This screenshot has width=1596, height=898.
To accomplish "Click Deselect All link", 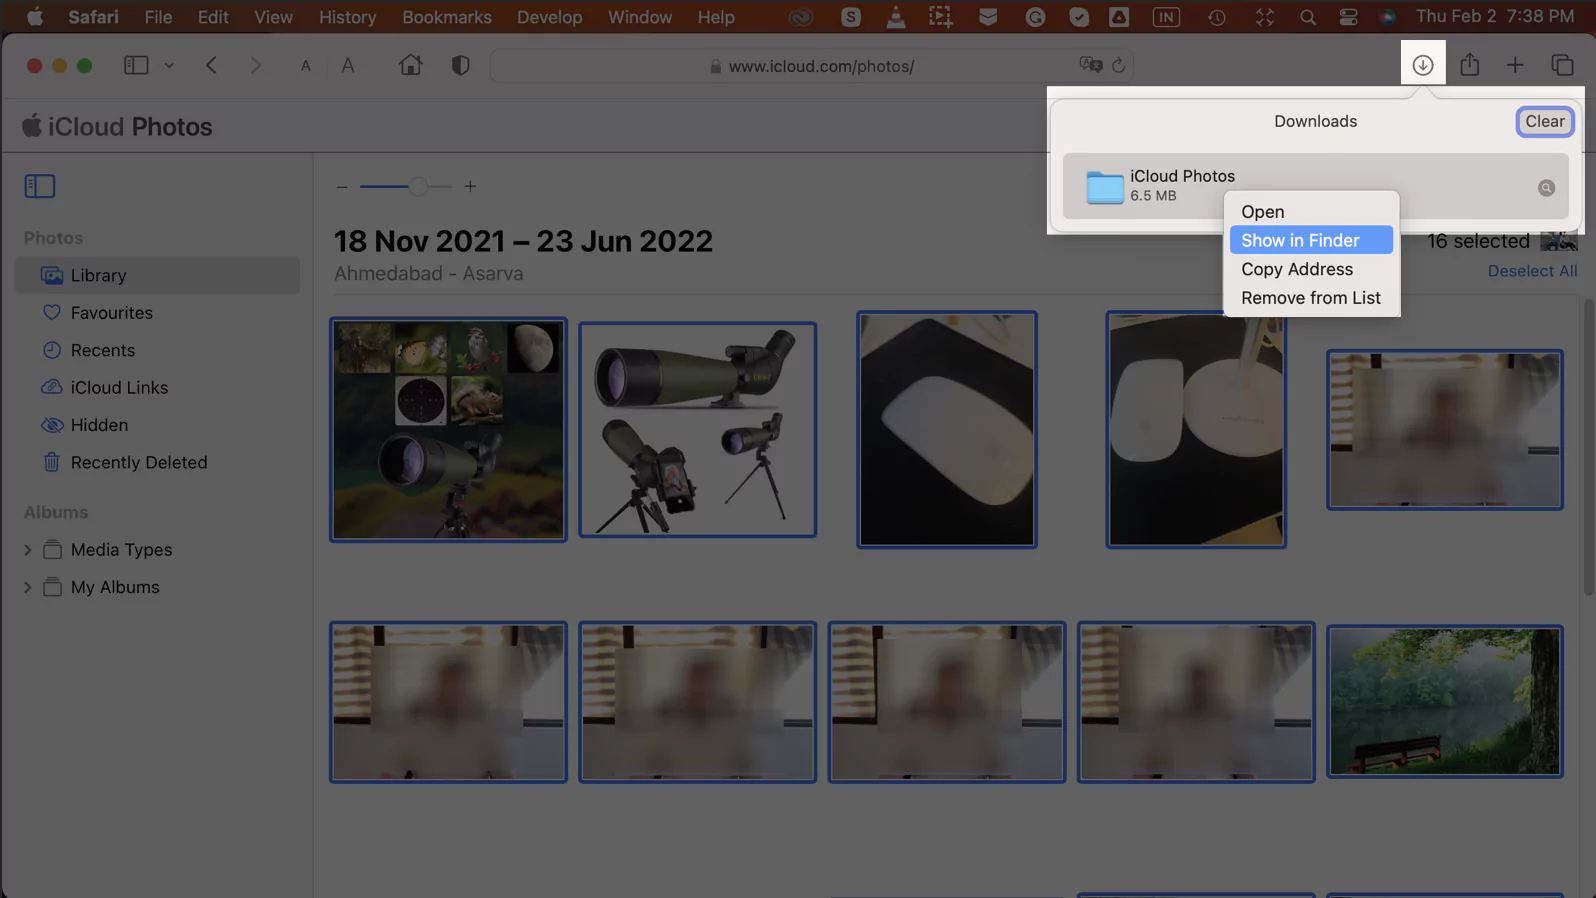I will 1532,271.
